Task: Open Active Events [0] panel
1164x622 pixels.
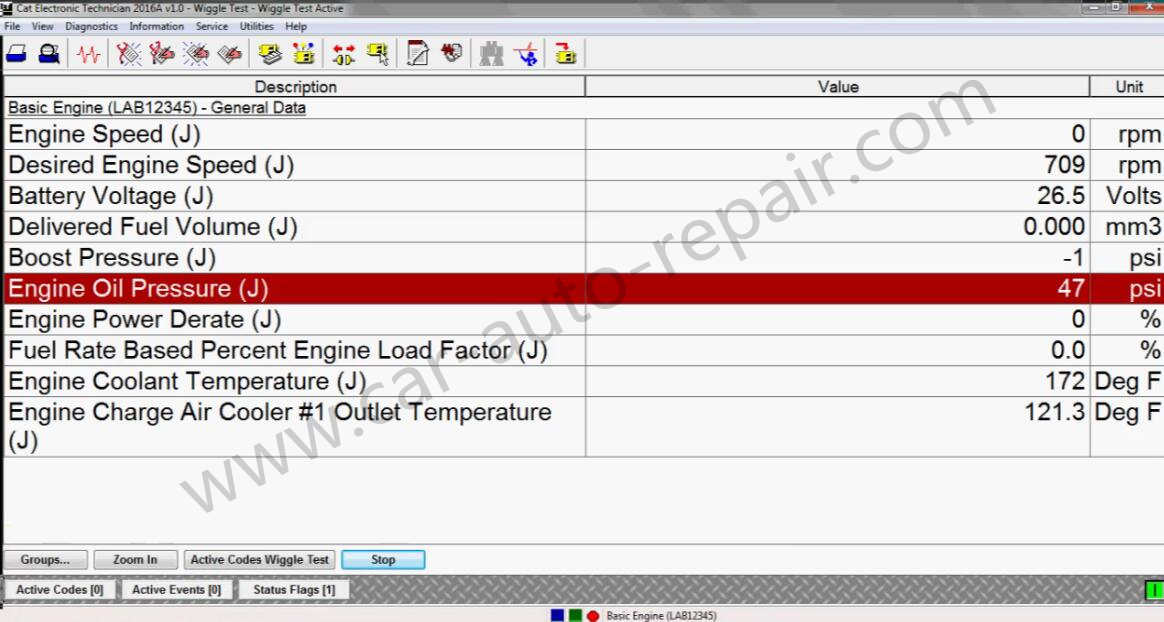Action: pyautogui.click(x=177, y=589)
